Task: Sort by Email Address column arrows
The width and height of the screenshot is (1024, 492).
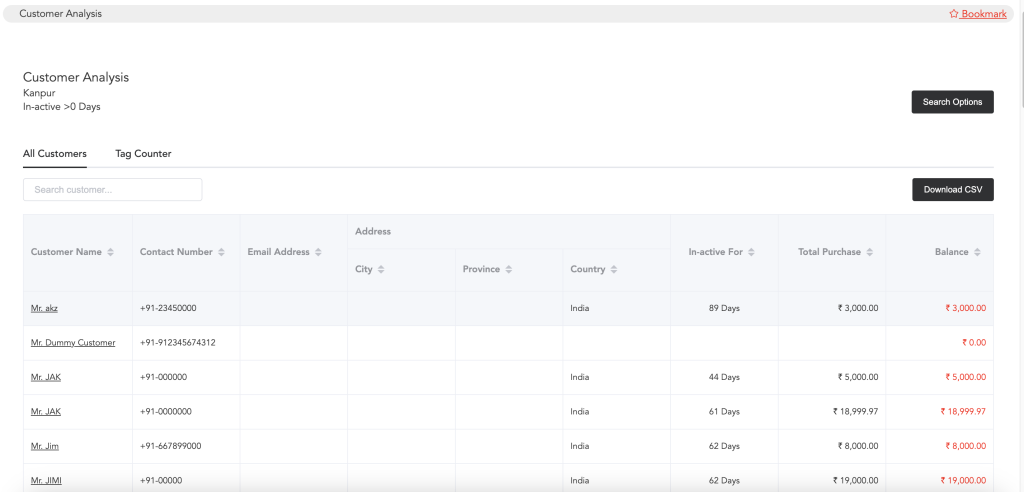Action: (318, 252)
